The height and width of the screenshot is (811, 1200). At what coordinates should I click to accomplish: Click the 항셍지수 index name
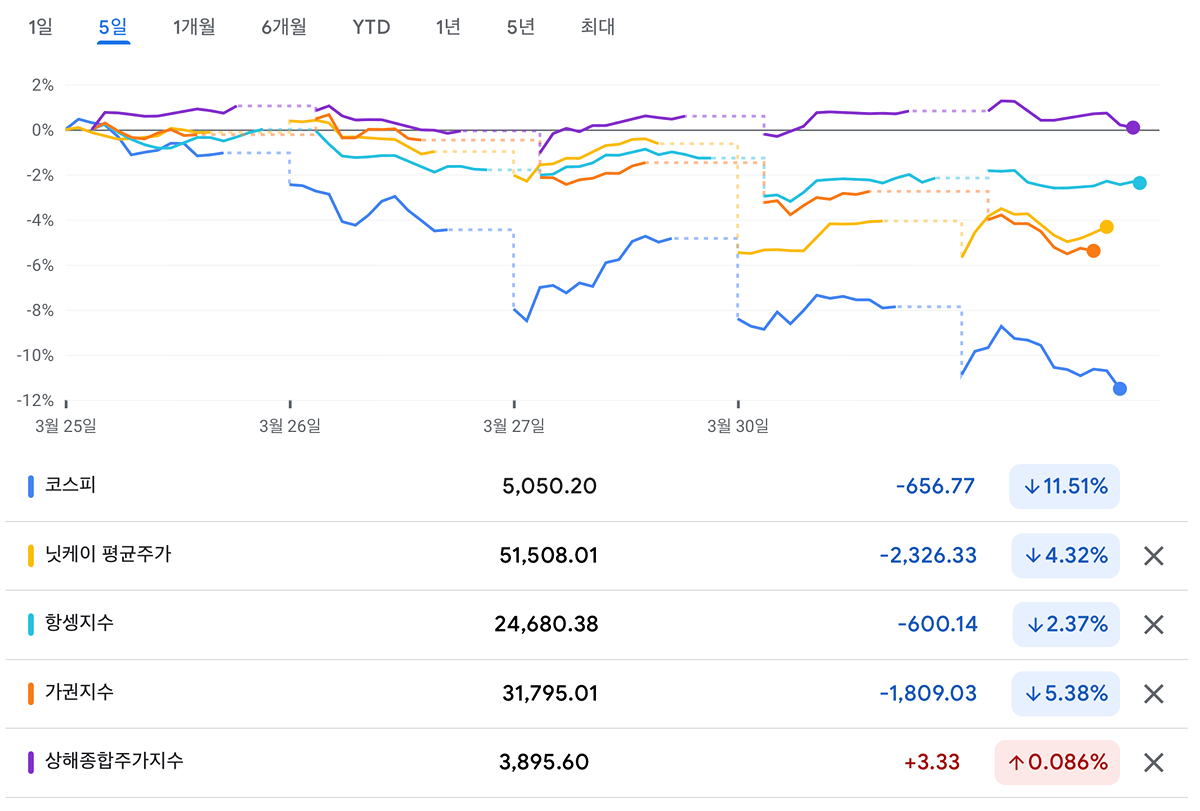click(78, 623)
